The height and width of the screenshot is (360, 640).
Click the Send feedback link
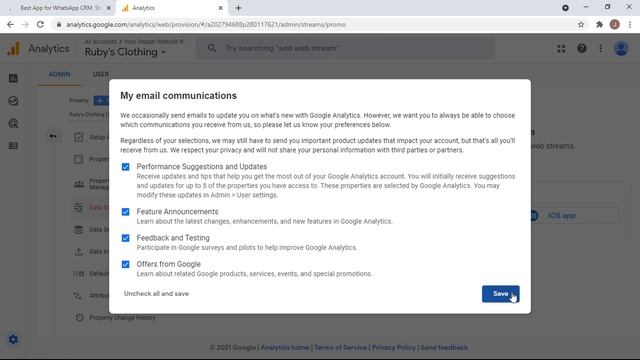tap(444, 348)
